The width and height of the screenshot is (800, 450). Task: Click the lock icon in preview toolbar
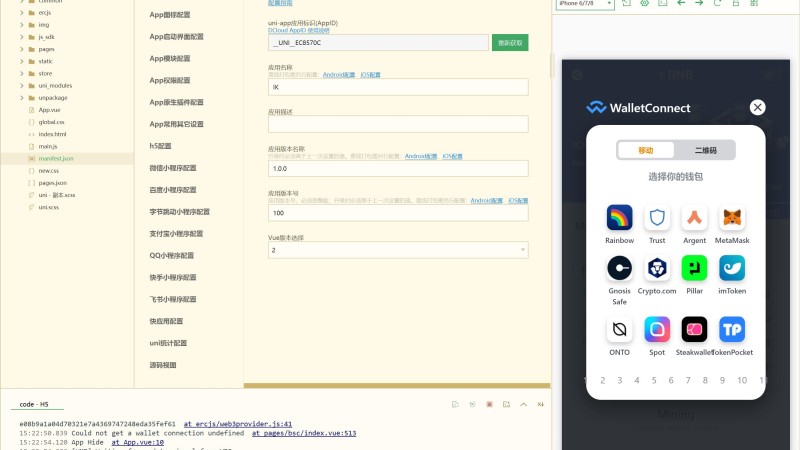pyautogui.click(x=736, y=3)
